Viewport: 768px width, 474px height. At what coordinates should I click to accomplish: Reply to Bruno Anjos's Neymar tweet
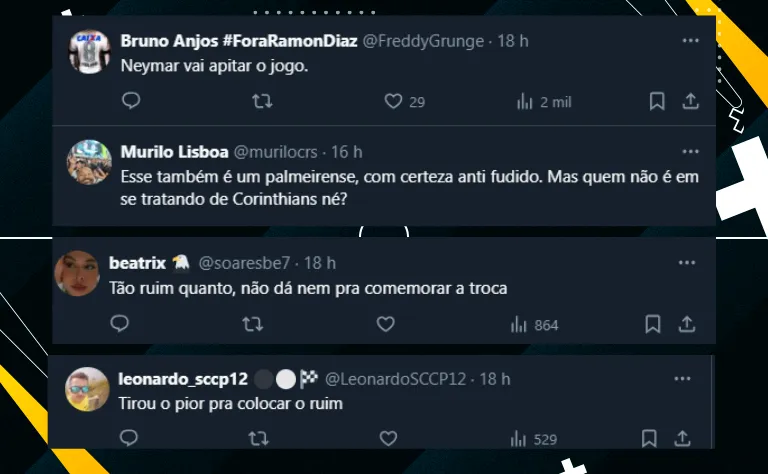coord(131,101)
